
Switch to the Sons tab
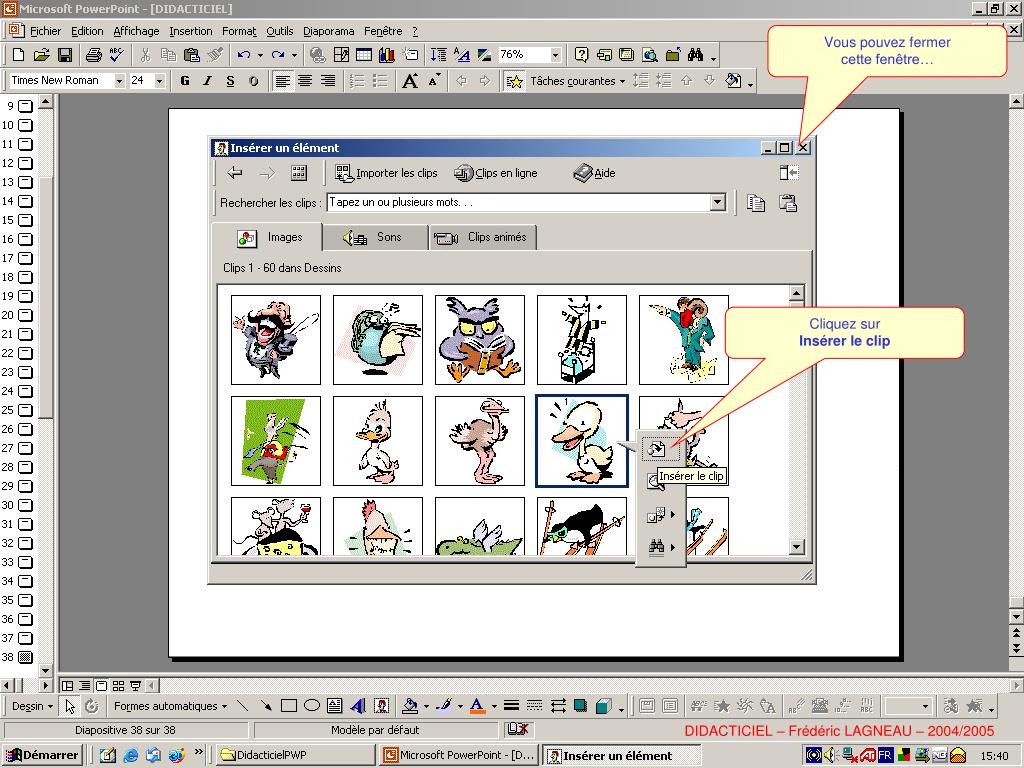click(x=375, y=237)
